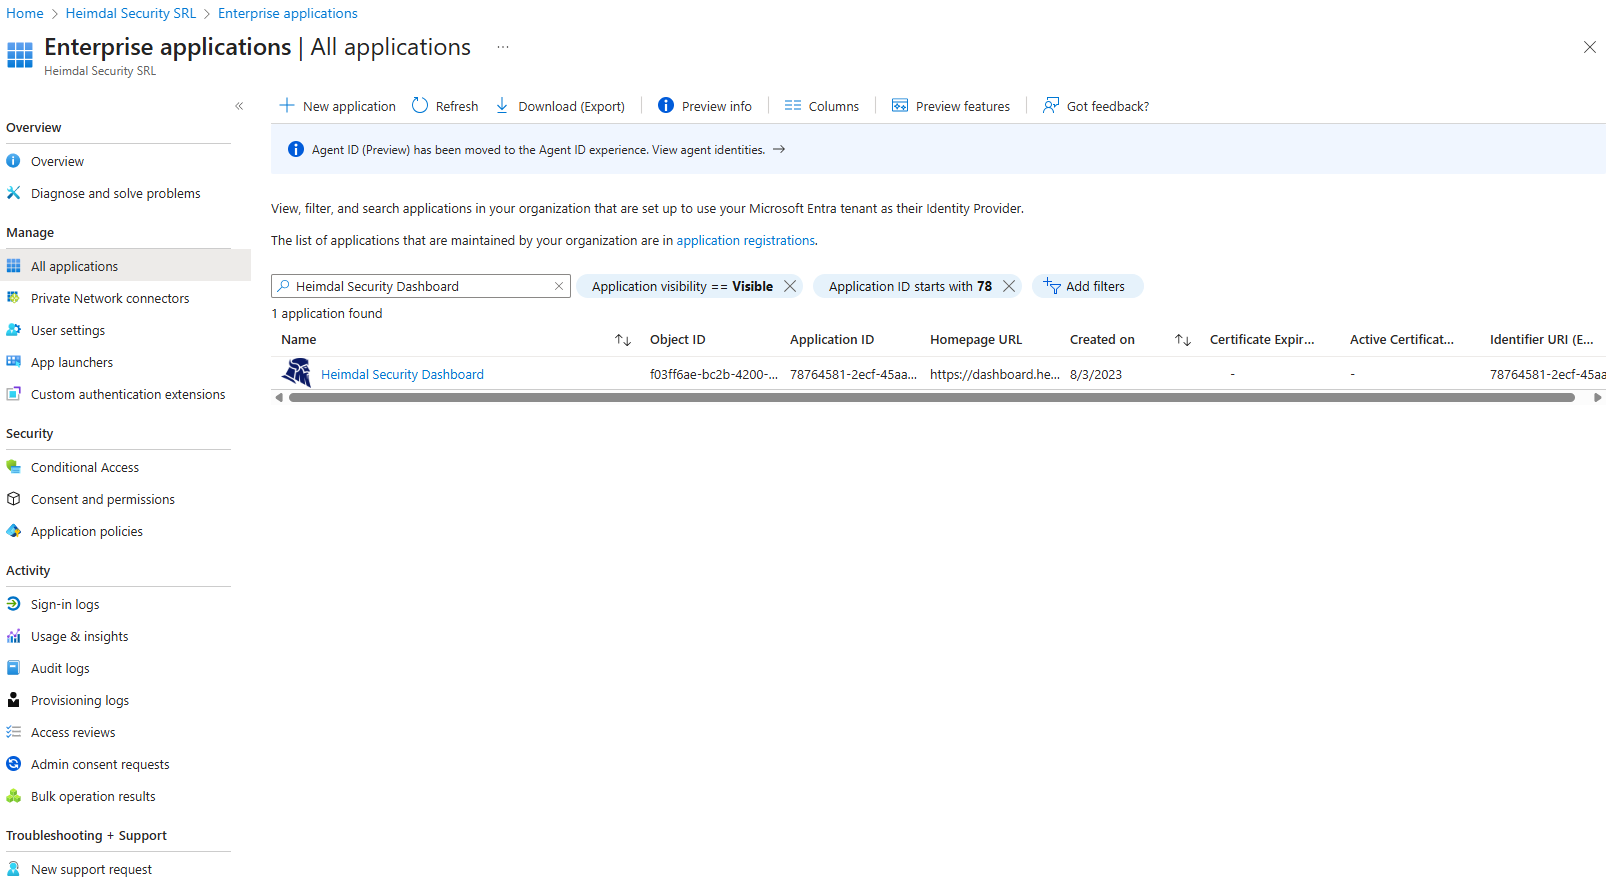Click the 8/3/2023 created date cell
This screenshot has width=1609, height=883.
coord(1096,374)
